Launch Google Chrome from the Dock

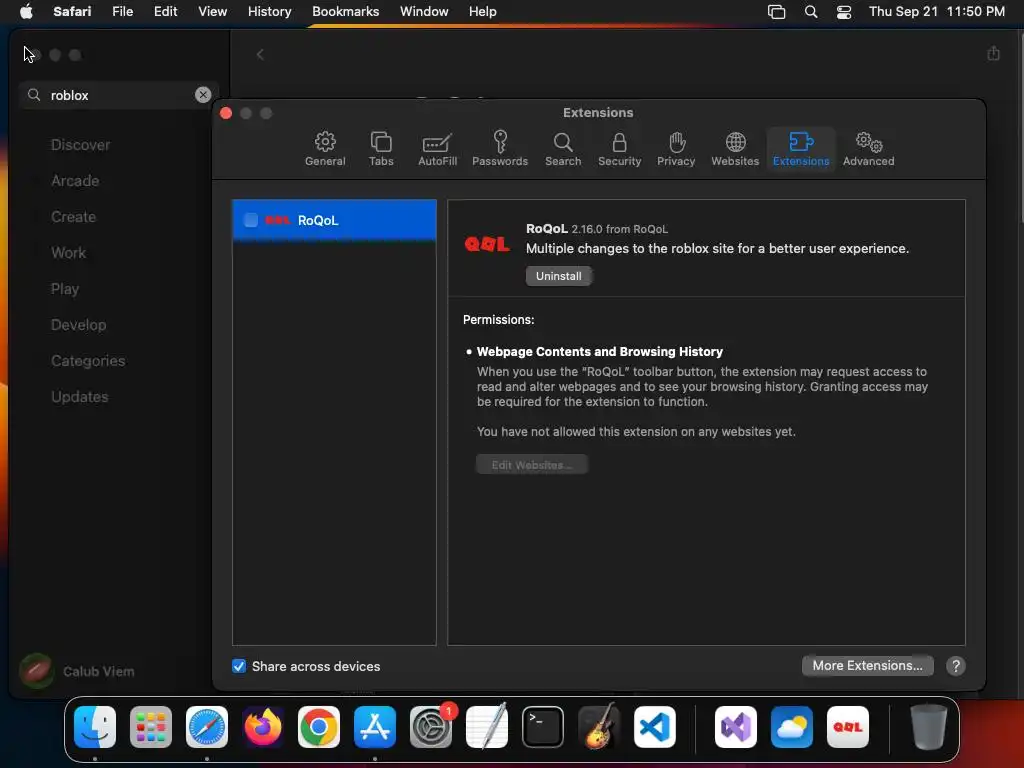(x=319, y=727)
